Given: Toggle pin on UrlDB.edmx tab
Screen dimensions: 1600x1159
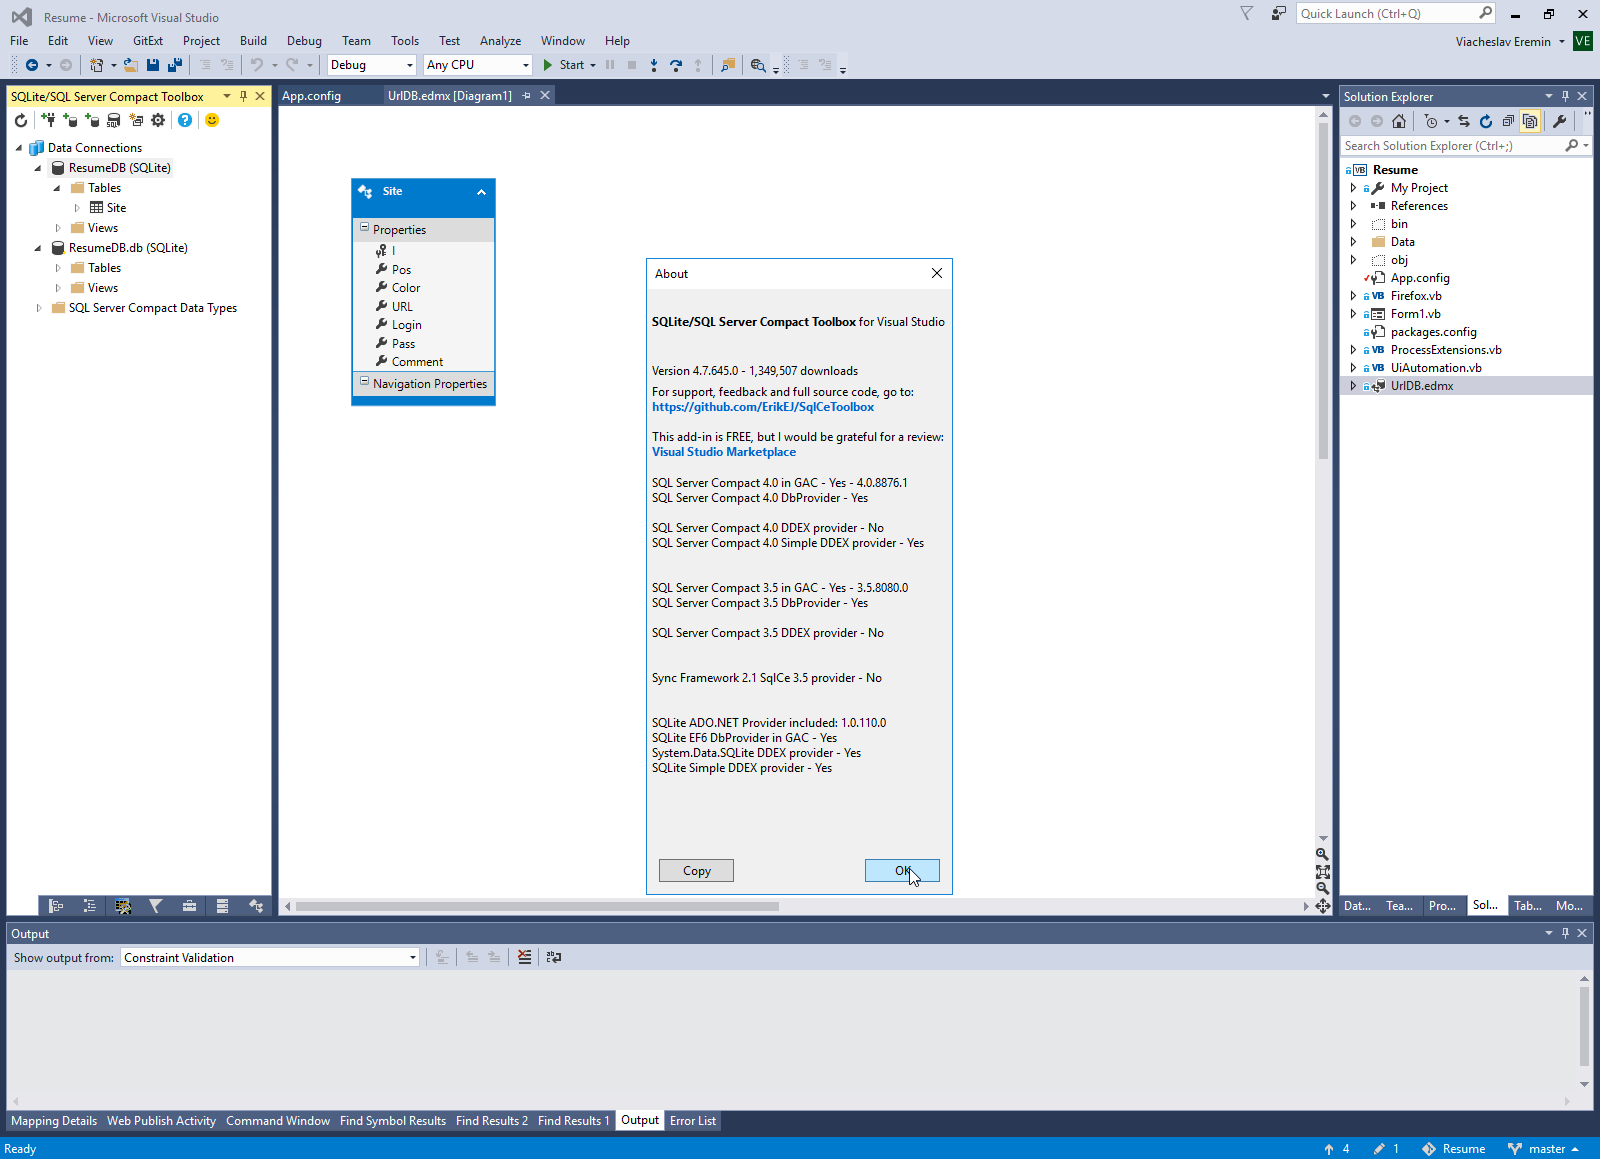Looking at the screenshot, I should pyautogui.click(x=527, y=95).
